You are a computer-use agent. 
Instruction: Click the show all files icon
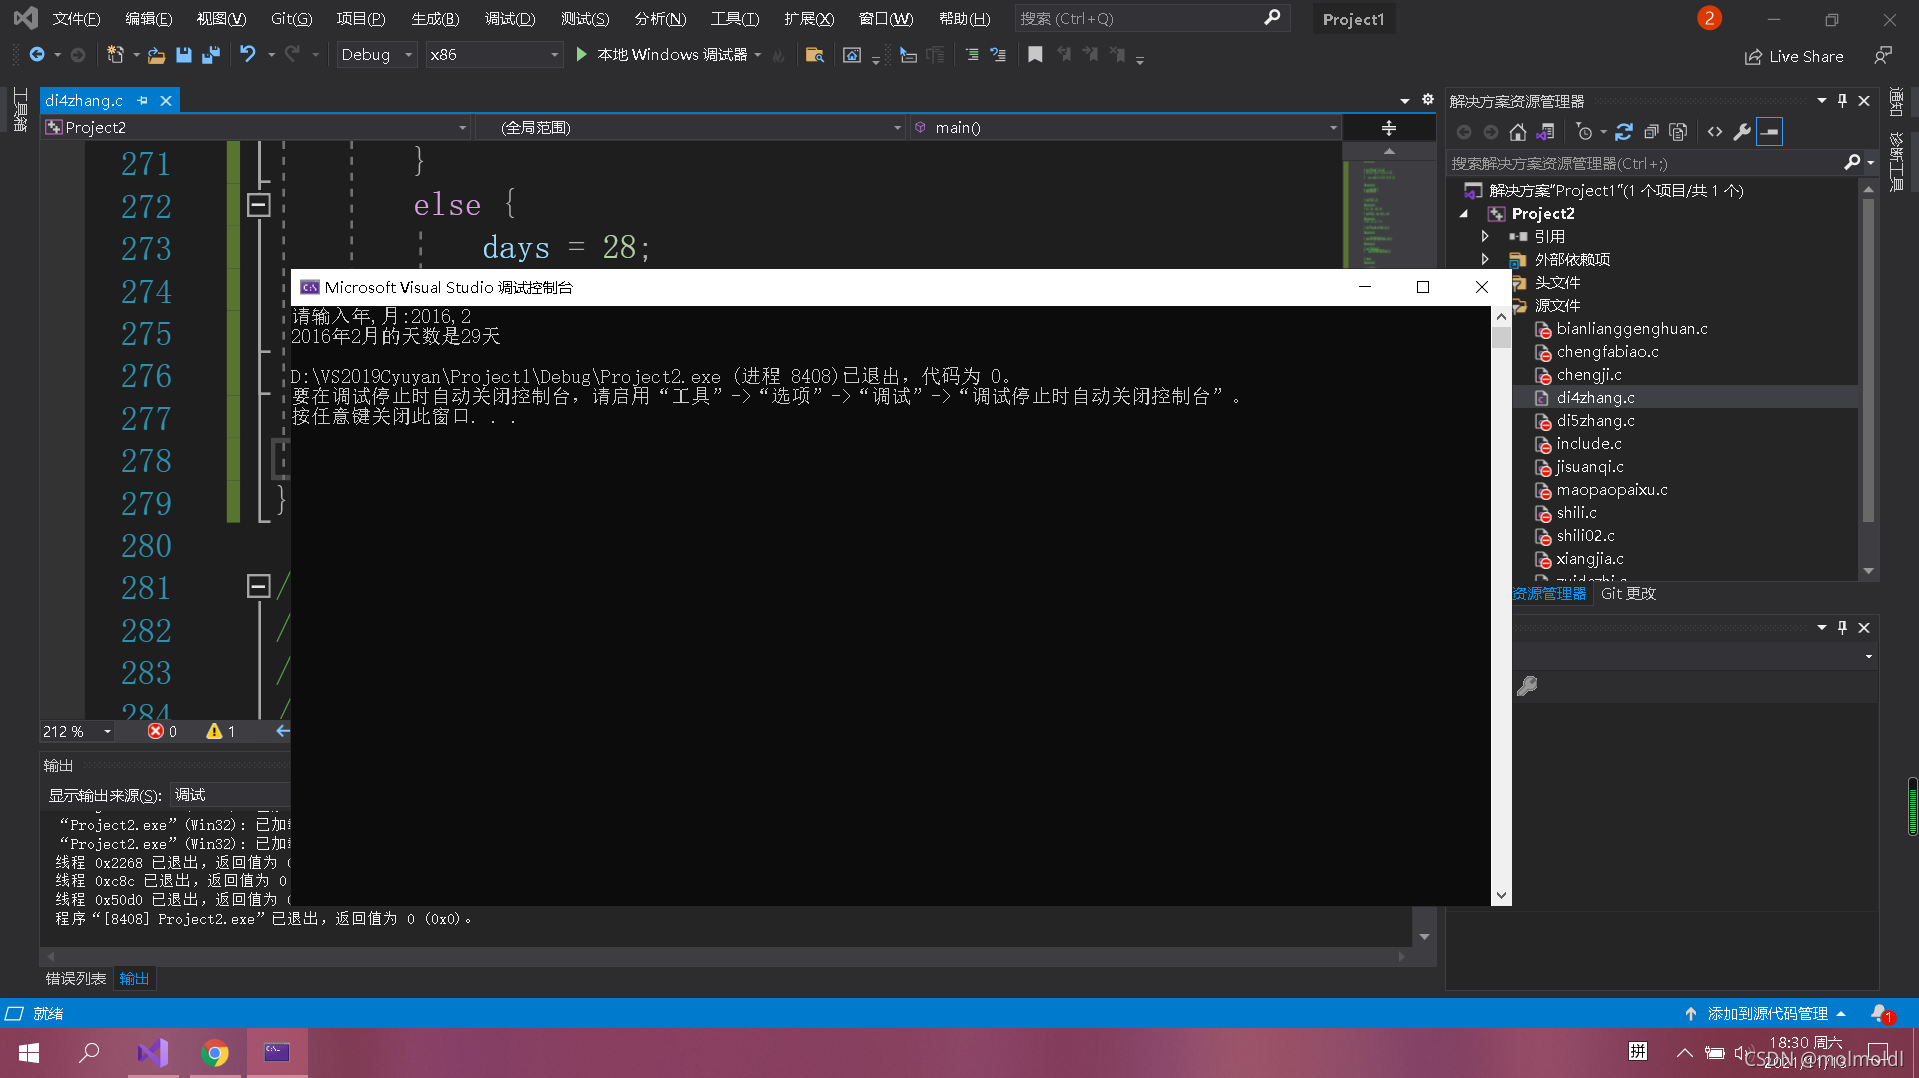[1678, 132]
